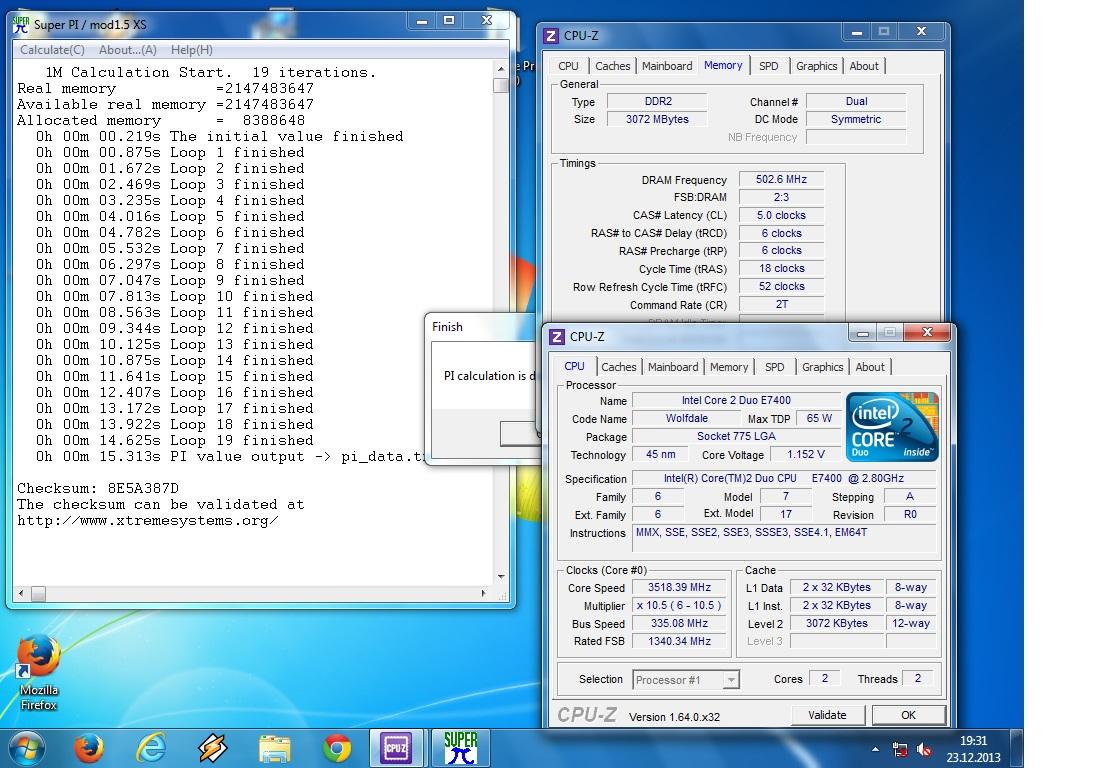The width and height of the screenshot is (1093, 768).
Task: Launch Firefox from the taskbar
Action: coord(89,749)
